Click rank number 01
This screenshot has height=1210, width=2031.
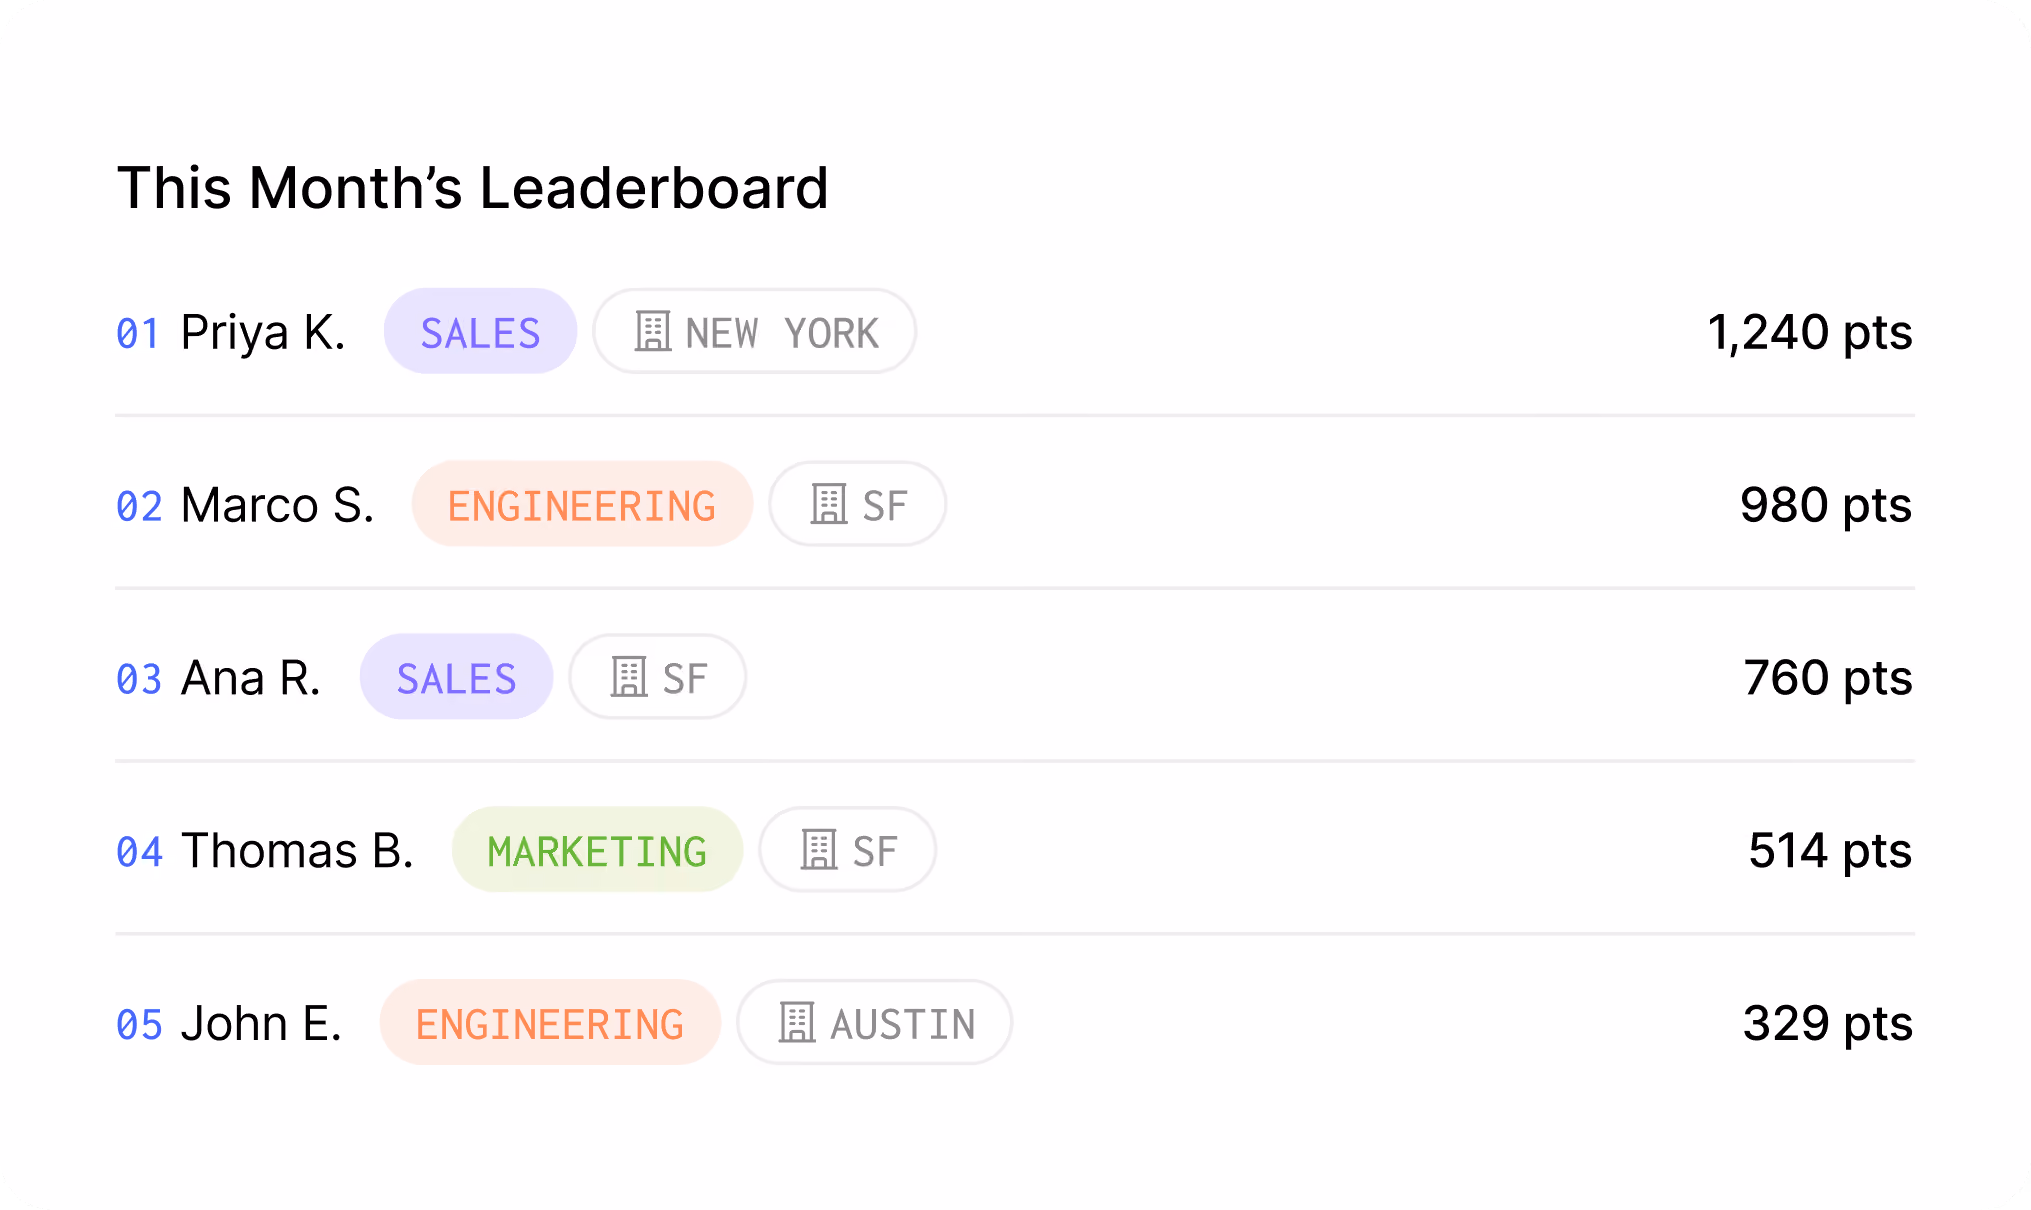tap(138, 333)
